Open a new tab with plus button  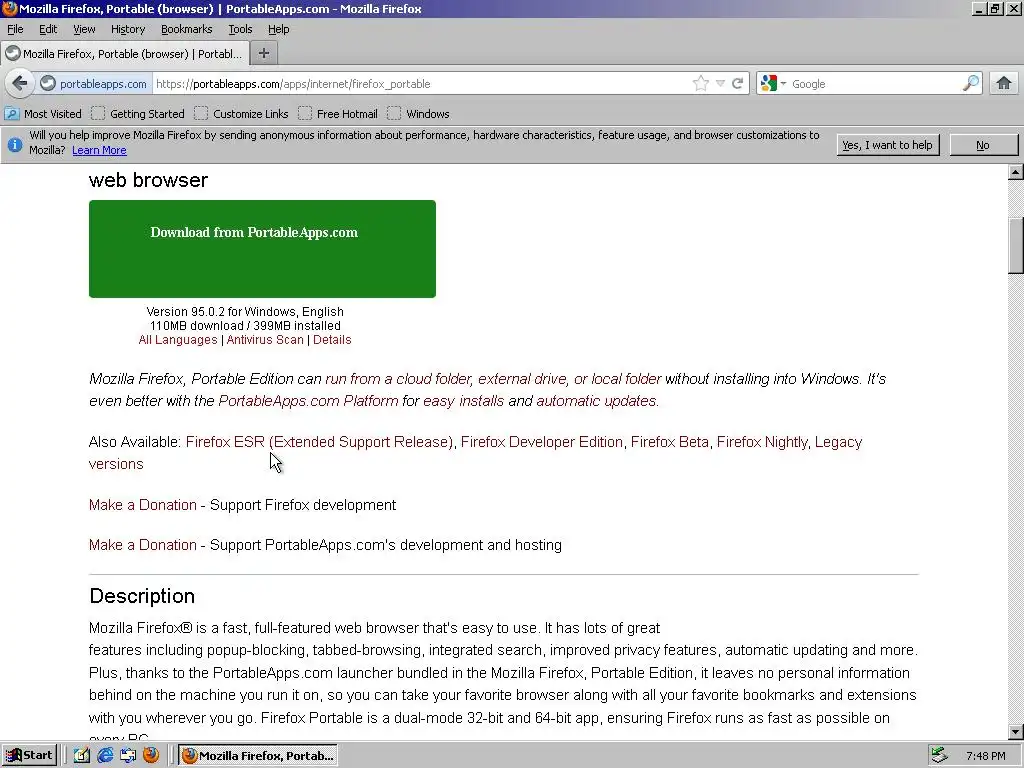click(x=264, y=54)
